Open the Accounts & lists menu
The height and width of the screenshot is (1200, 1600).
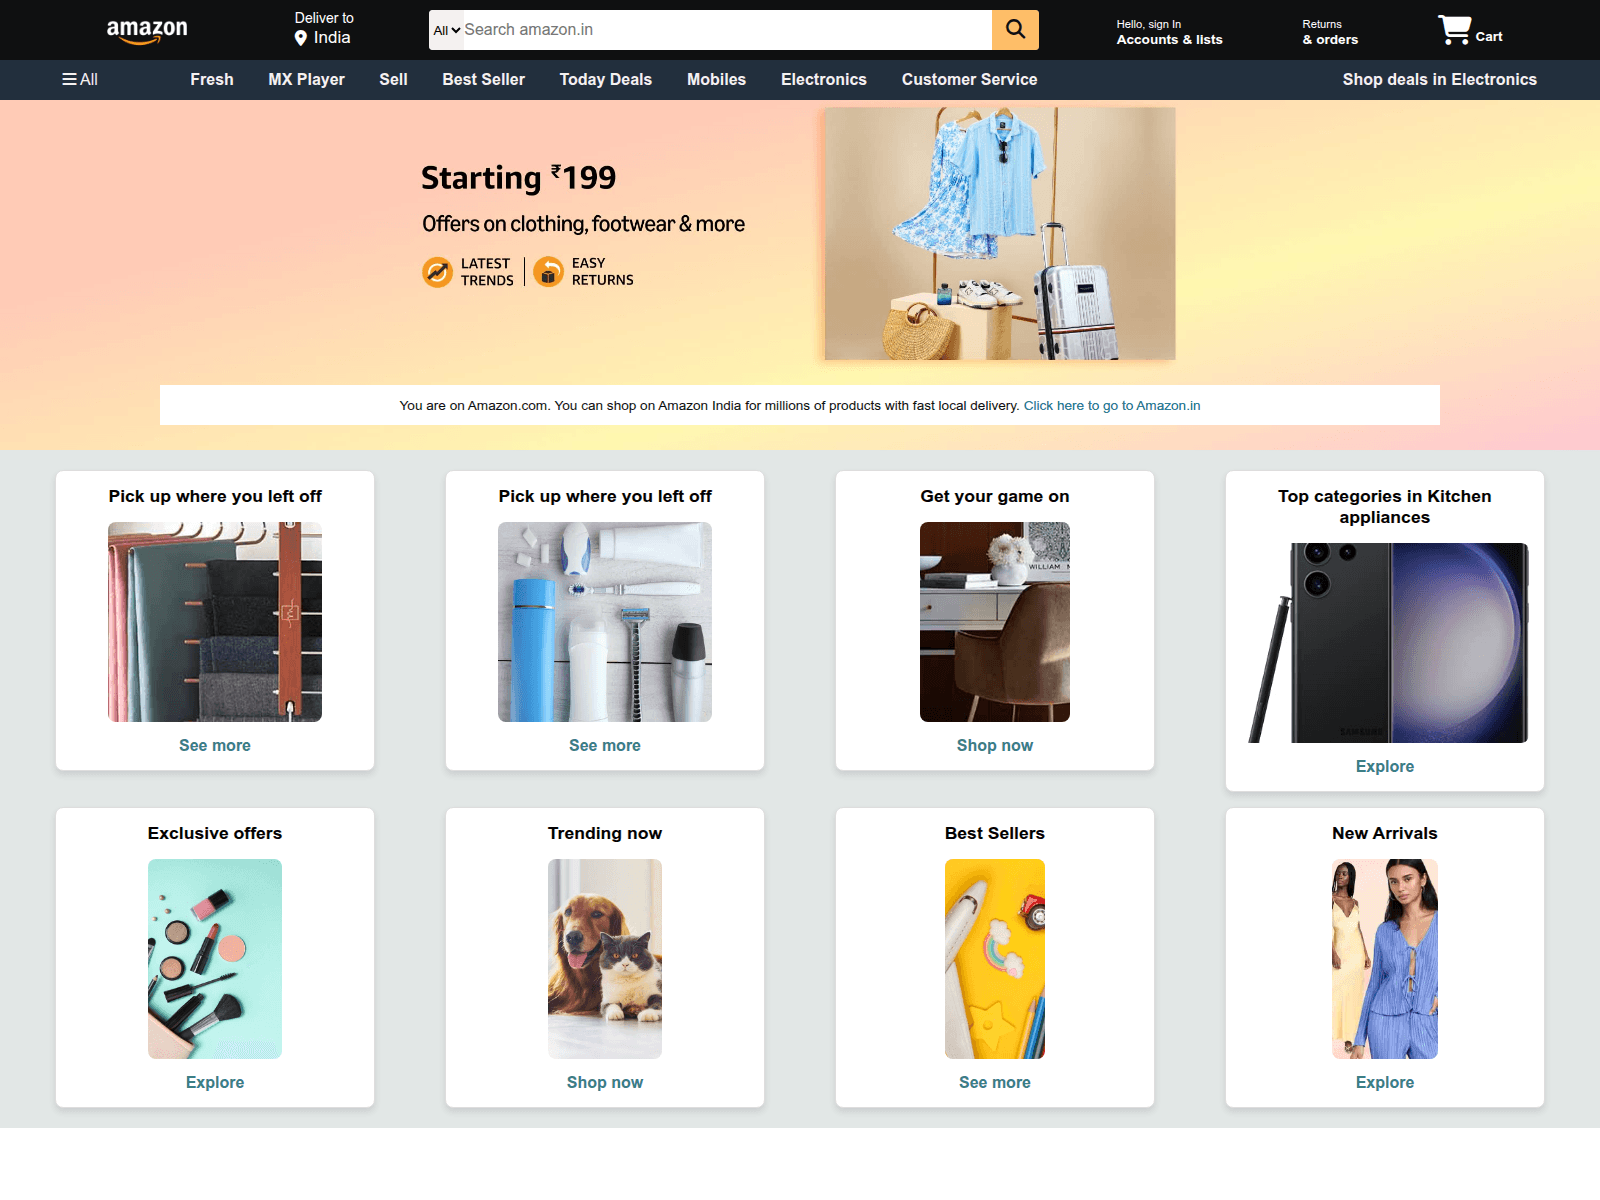tap(1169, 32)
